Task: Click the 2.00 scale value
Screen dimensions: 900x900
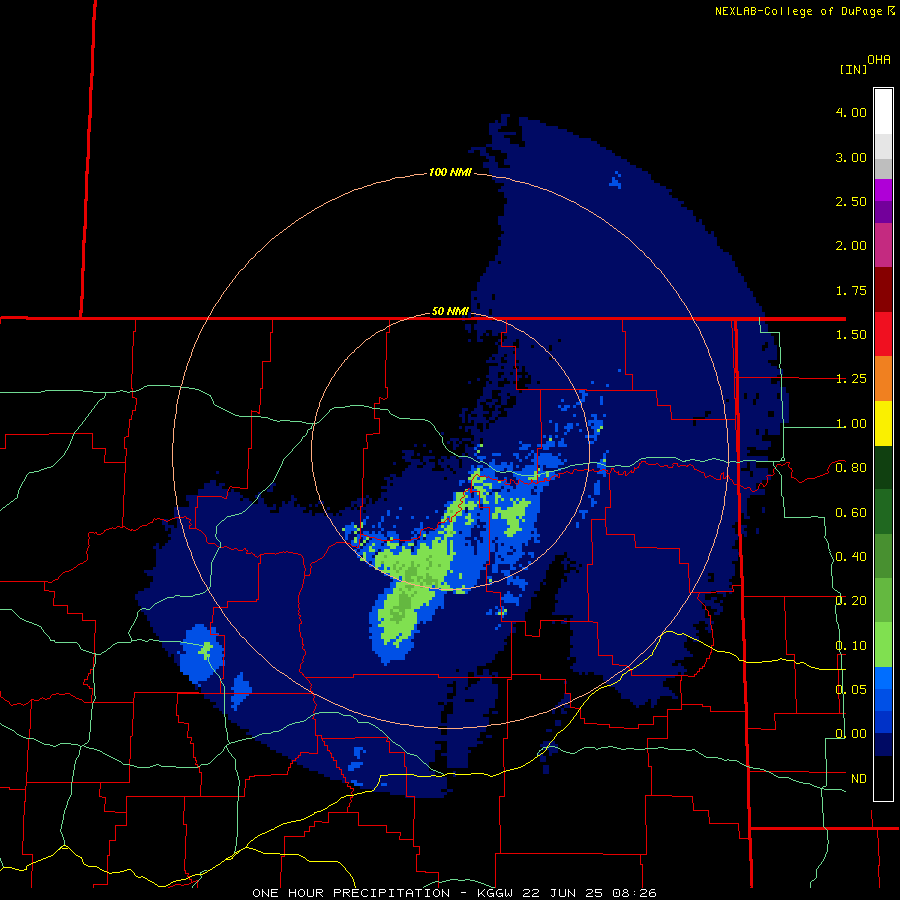Action: [x=851, y=246]
